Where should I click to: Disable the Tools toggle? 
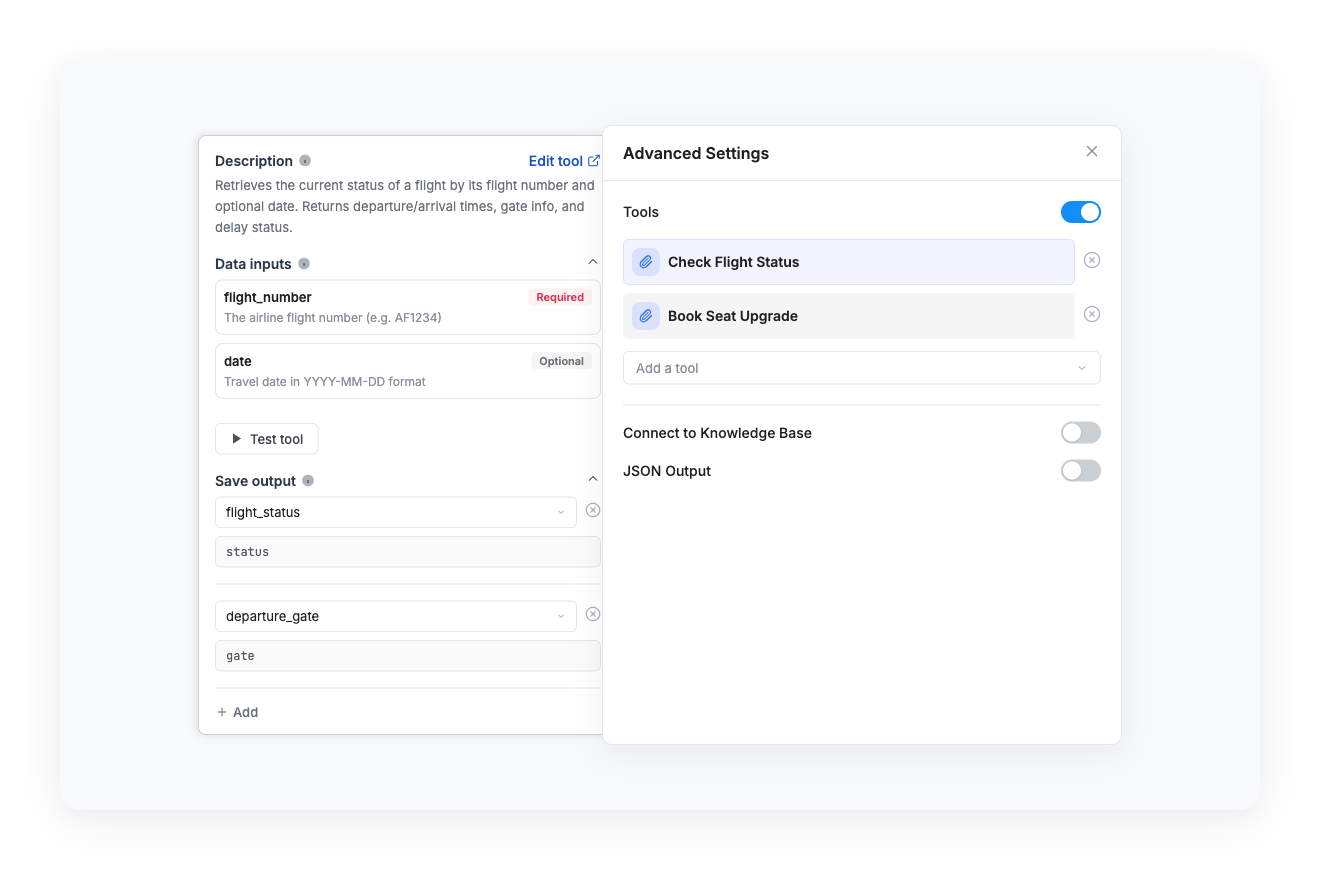point(1081,212)
